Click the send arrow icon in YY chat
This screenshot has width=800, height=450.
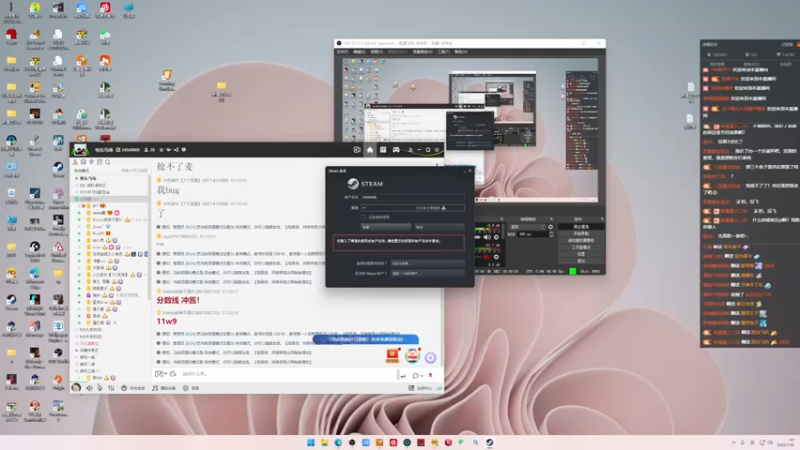403,376
